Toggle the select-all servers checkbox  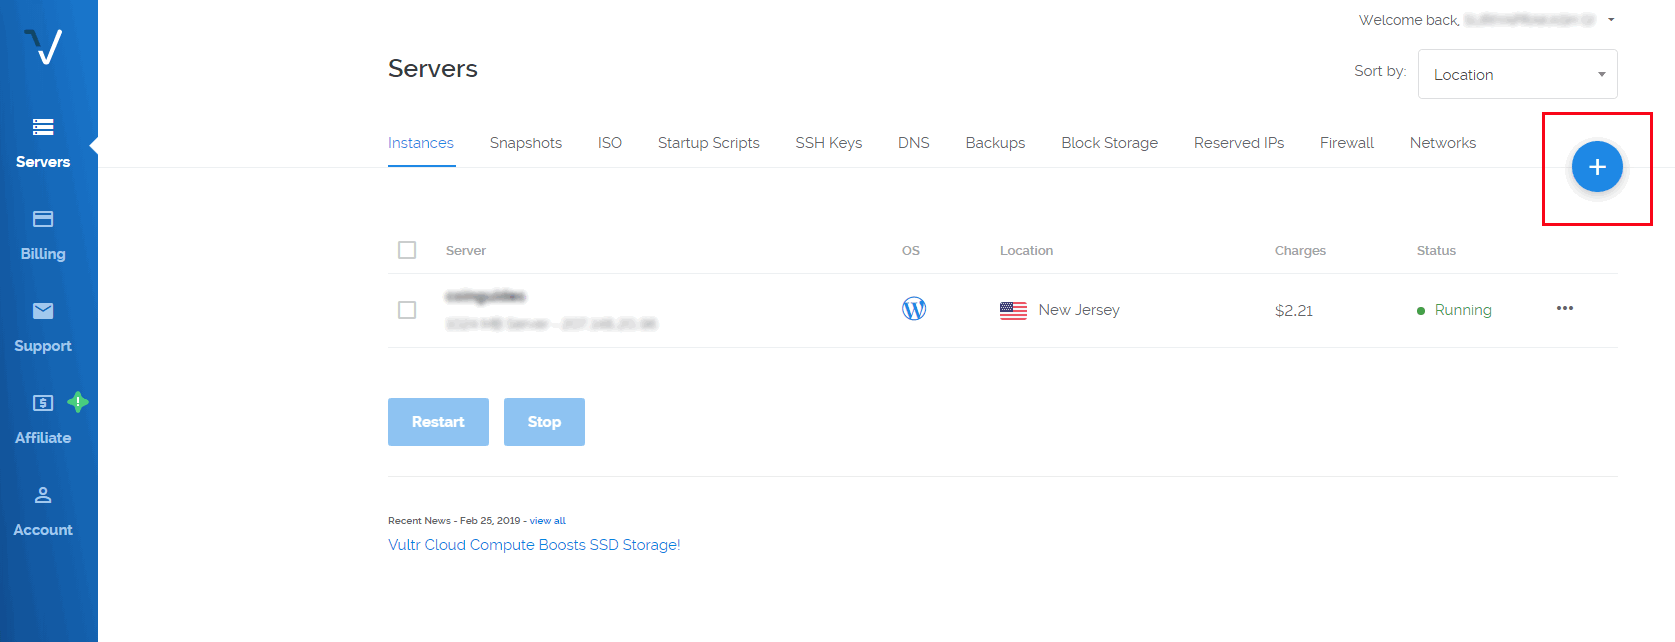pyautogui.click(x=407, y=250)
